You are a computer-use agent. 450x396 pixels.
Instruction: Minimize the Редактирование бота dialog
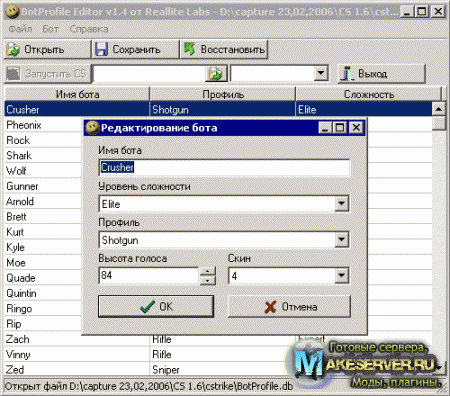coord(325,128)
